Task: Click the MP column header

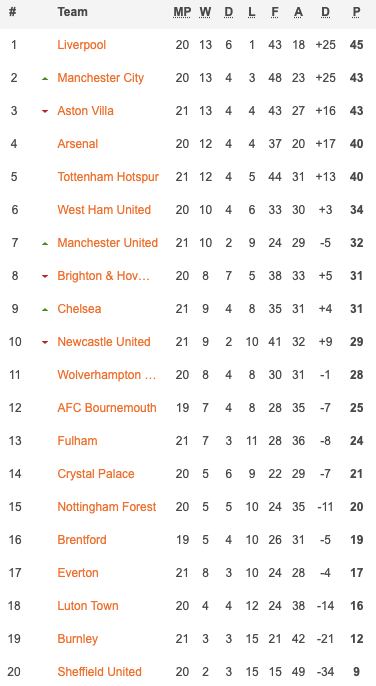Action: (x=182, y=12)
